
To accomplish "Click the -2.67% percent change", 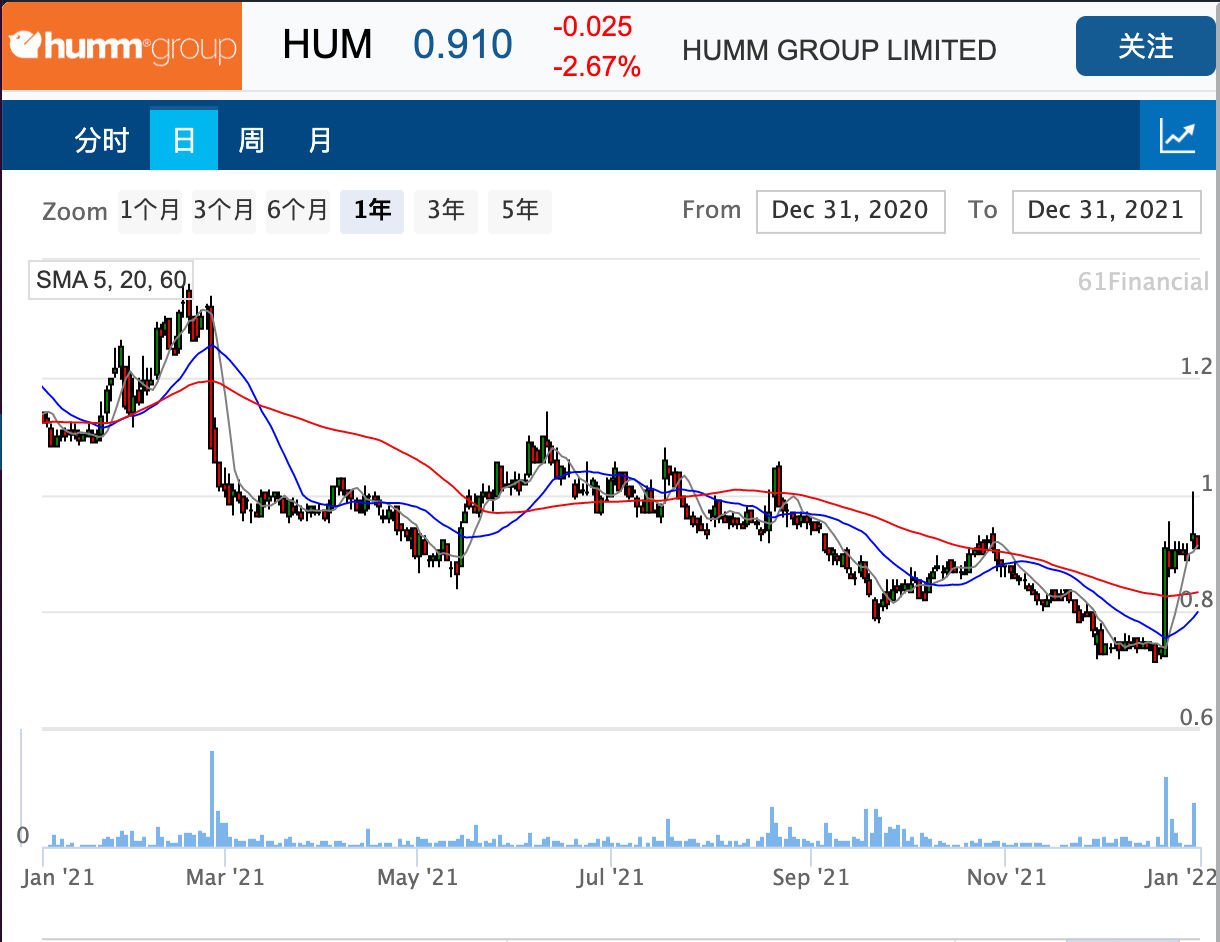I will point(597,67).
